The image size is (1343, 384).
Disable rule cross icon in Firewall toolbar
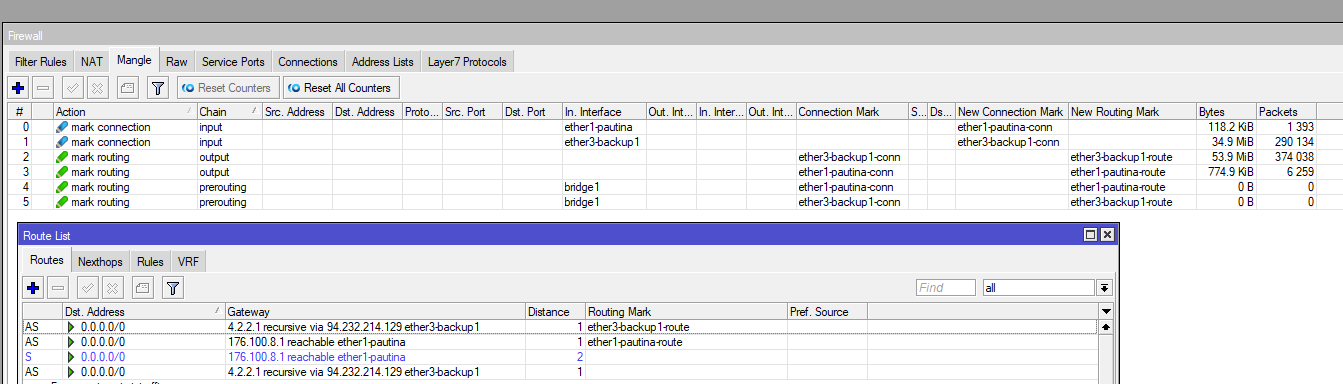click(x=96, y=88)
